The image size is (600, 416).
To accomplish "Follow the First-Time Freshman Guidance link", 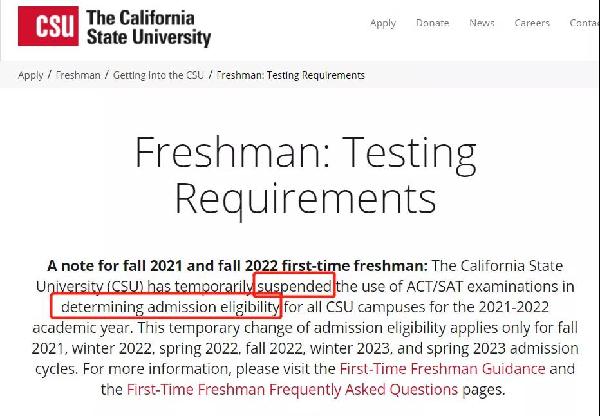I will coord(442,369).
